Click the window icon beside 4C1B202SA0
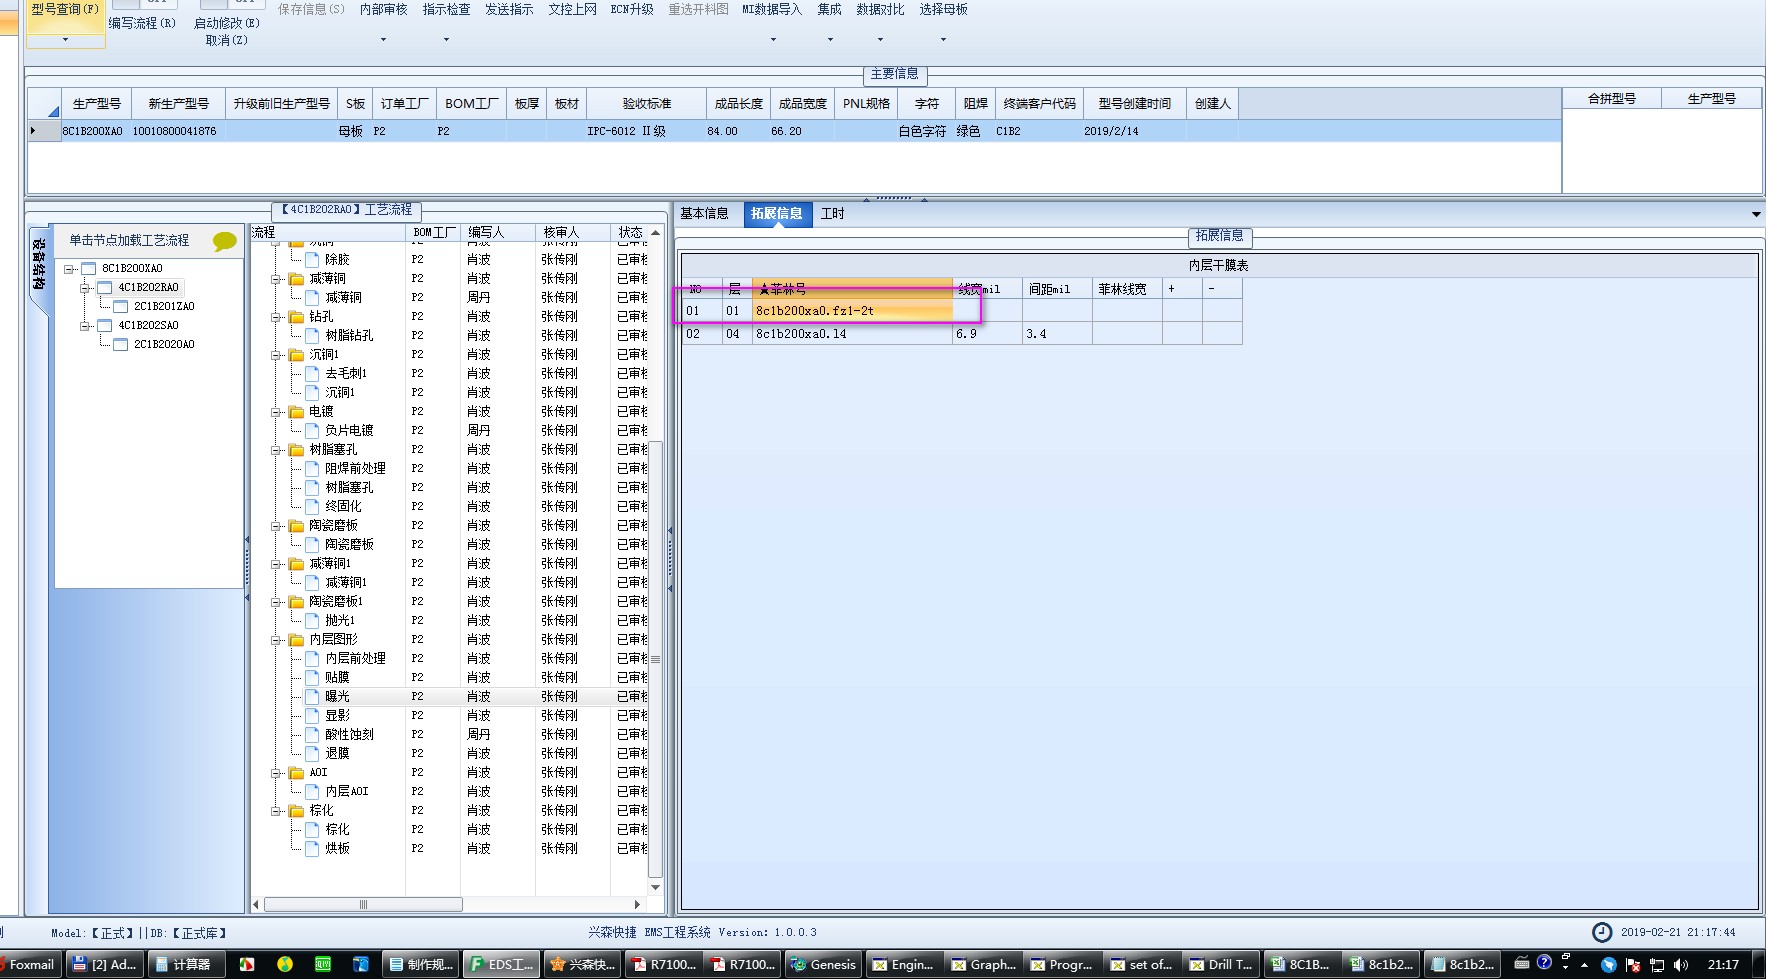The image size is (1766, 979). click(104, 325)
